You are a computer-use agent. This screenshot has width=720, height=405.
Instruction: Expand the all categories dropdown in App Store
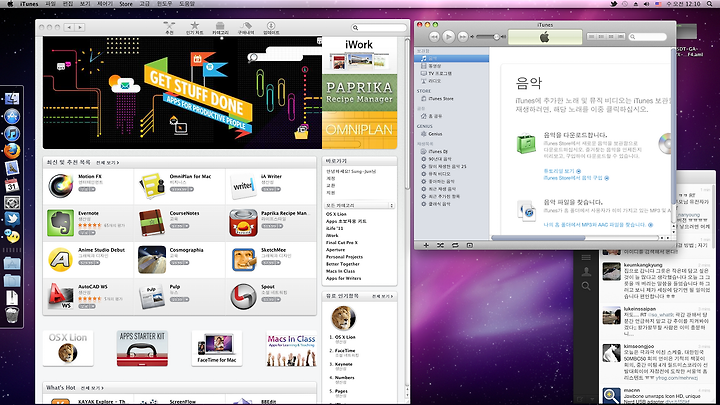(x=360, y=205)
